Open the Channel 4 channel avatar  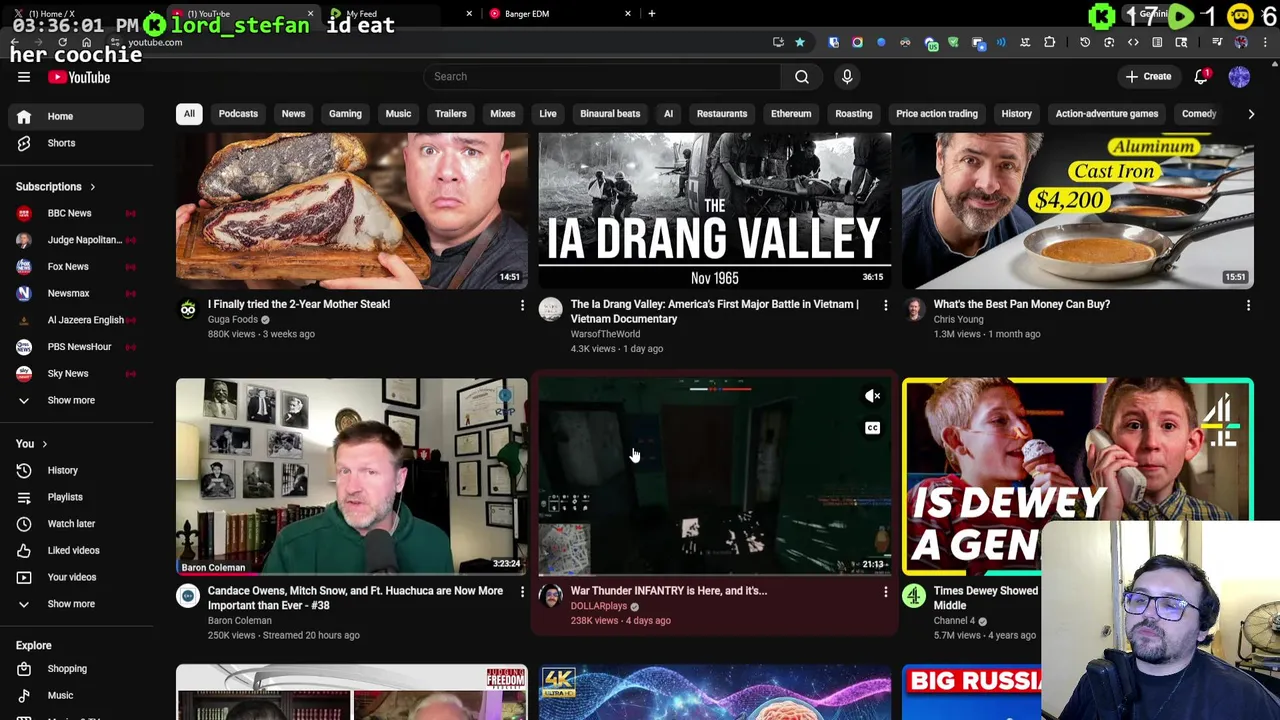coord(914,596)
